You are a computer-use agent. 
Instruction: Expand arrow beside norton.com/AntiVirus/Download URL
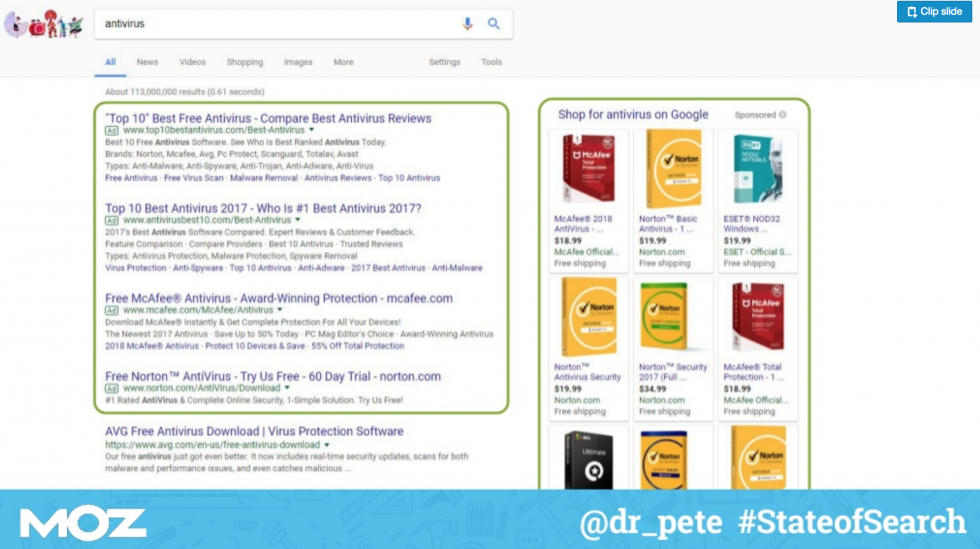coord(287,388)
